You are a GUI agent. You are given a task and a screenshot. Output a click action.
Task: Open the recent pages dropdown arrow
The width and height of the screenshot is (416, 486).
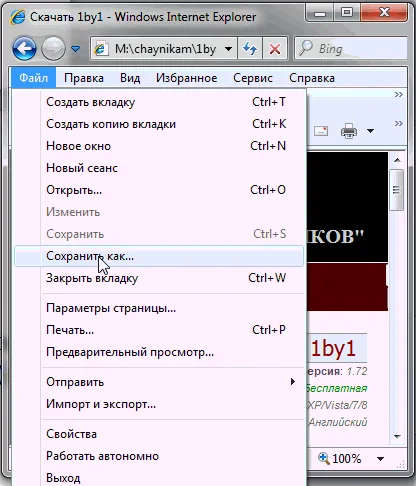(76, 49)
